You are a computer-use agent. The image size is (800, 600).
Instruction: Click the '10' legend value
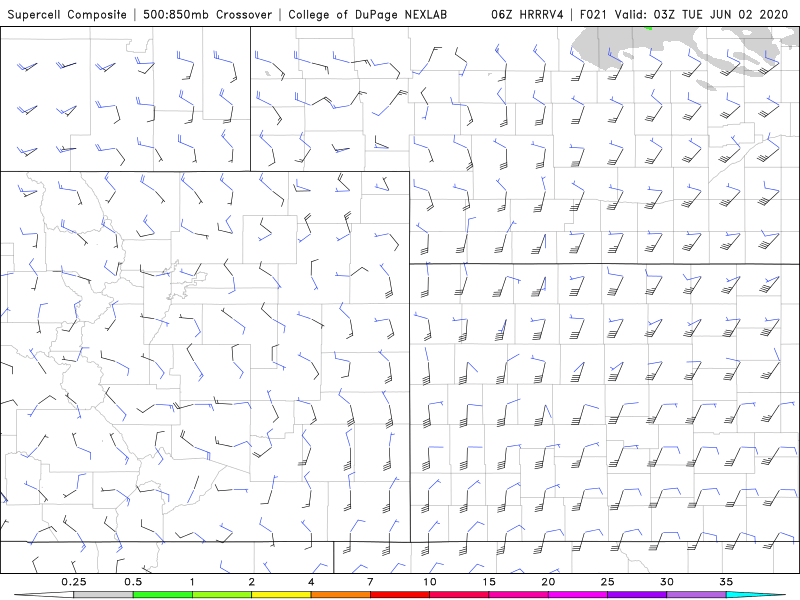coord(430,582)
